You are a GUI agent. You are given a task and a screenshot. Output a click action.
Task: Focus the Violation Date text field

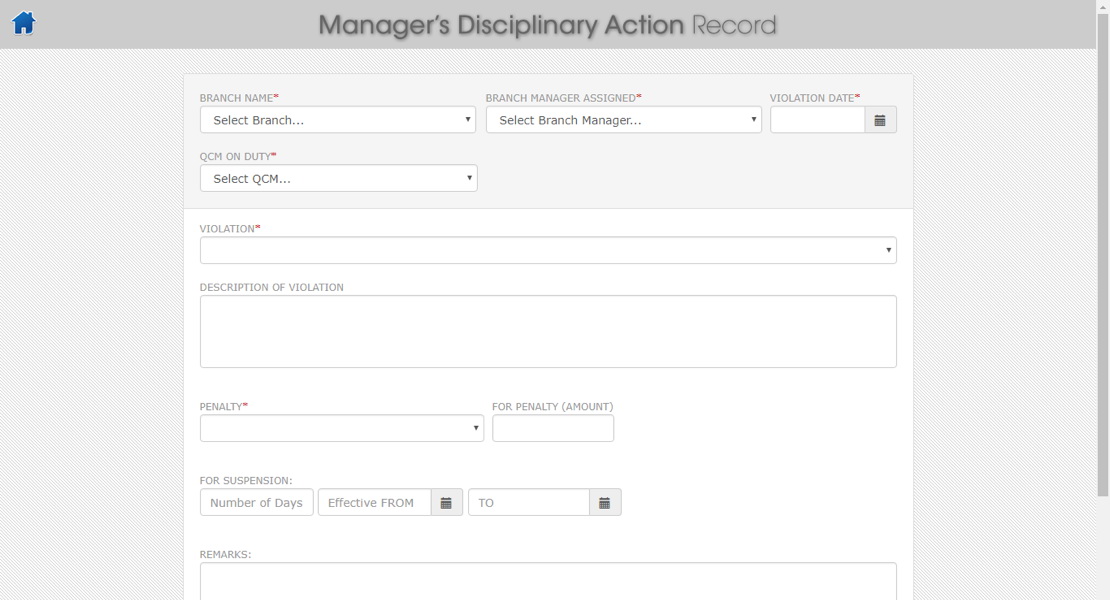click(x=817, y=120)
